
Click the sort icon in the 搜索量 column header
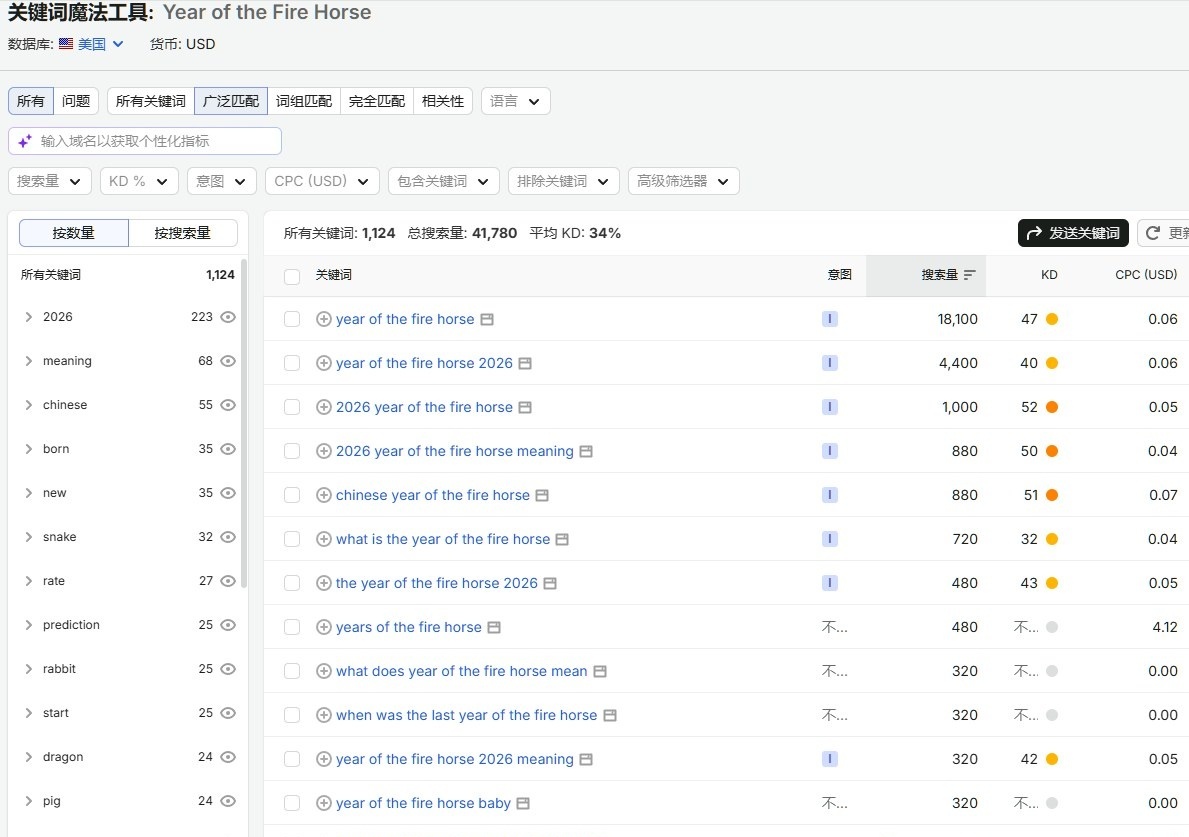coord(969,275)
